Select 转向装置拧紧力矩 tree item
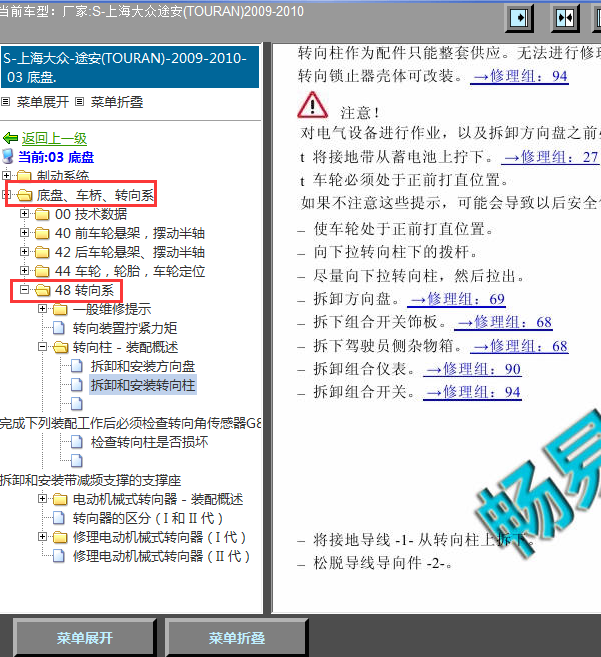Screen dimensions: 601x657 [125, 328]
